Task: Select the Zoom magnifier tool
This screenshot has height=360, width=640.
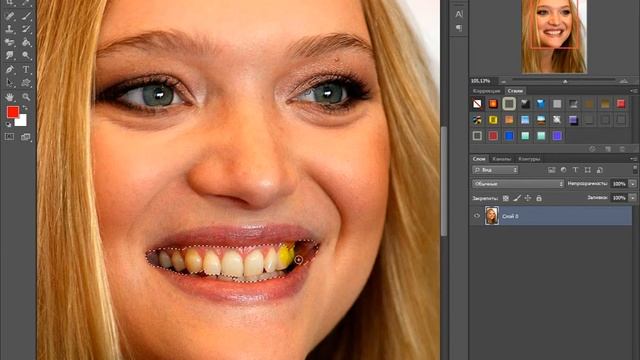Action: (x=26, y=97)
